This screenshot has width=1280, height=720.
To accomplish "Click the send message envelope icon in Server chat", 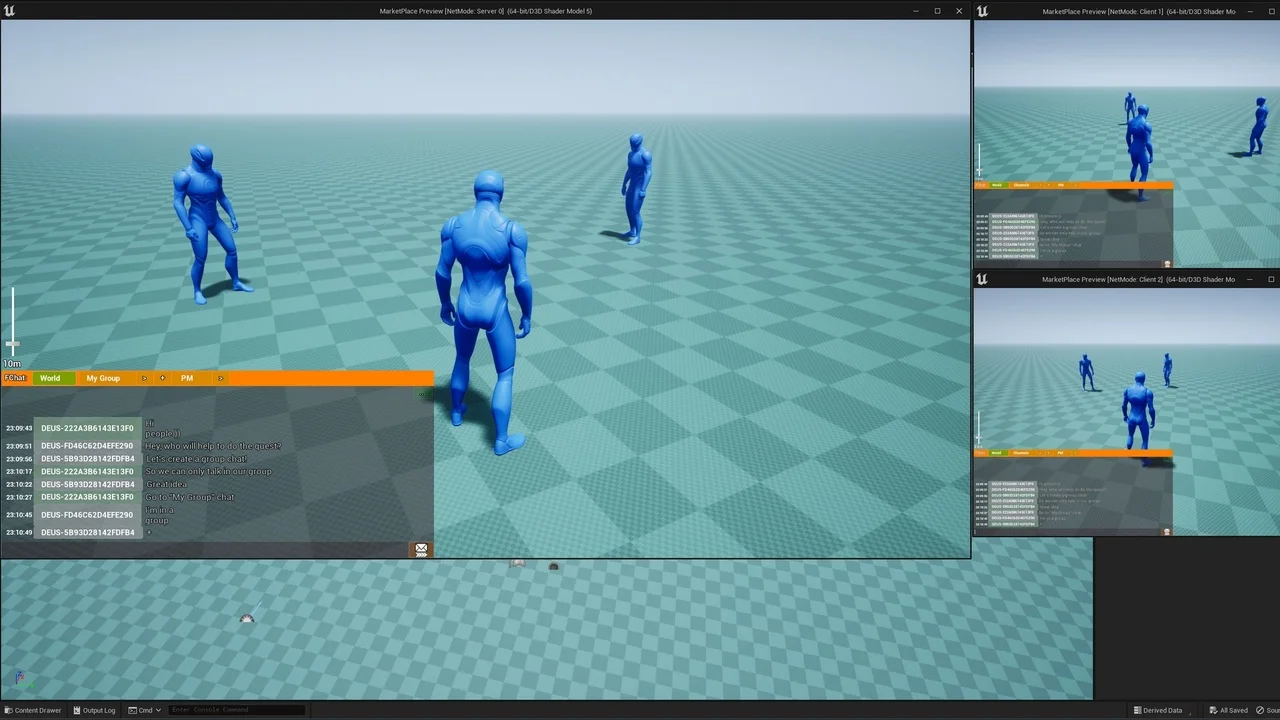I will click(421, 549).
